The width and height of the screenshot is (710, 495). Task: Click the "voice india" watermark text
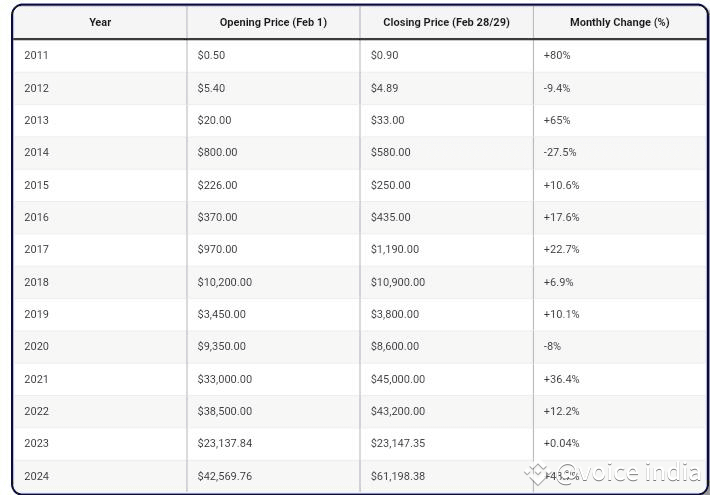point(628,473)
